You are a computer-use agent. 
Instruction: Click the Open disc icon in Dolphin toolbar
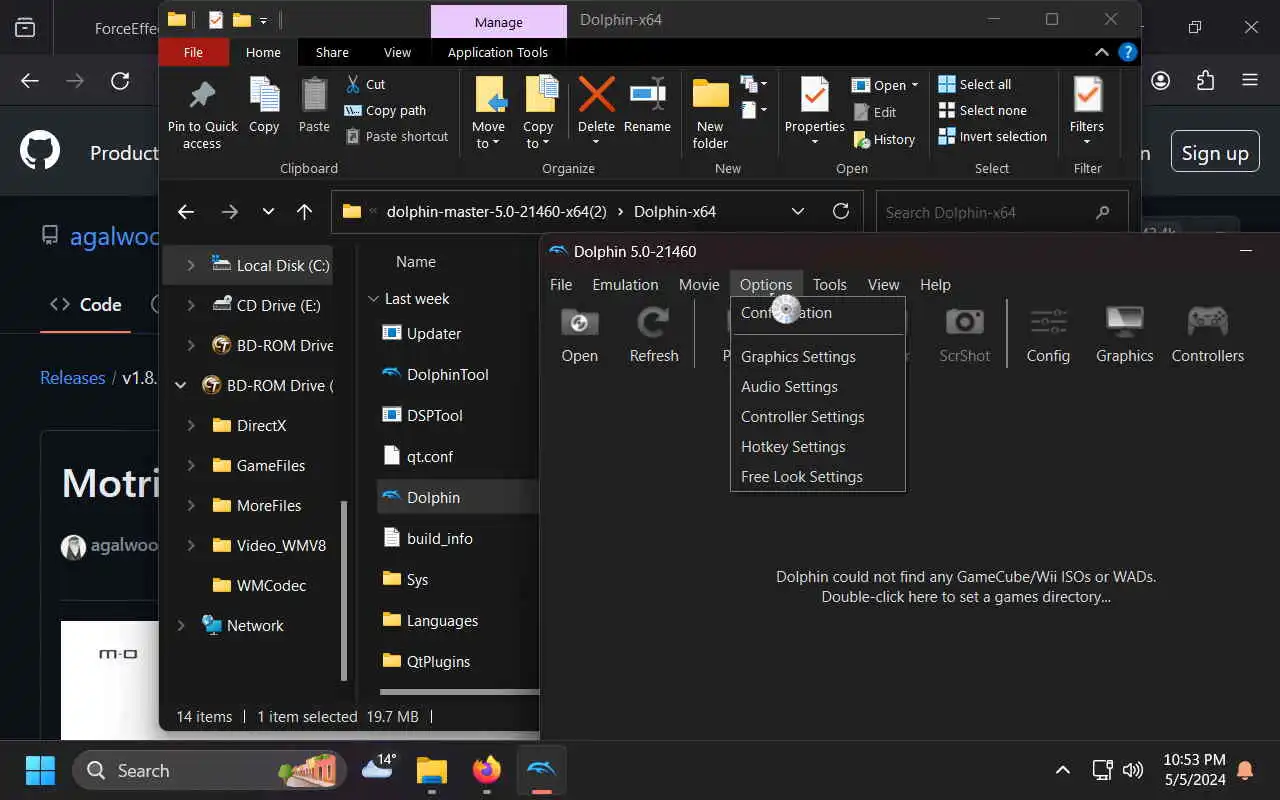click(x=579, y=322)
